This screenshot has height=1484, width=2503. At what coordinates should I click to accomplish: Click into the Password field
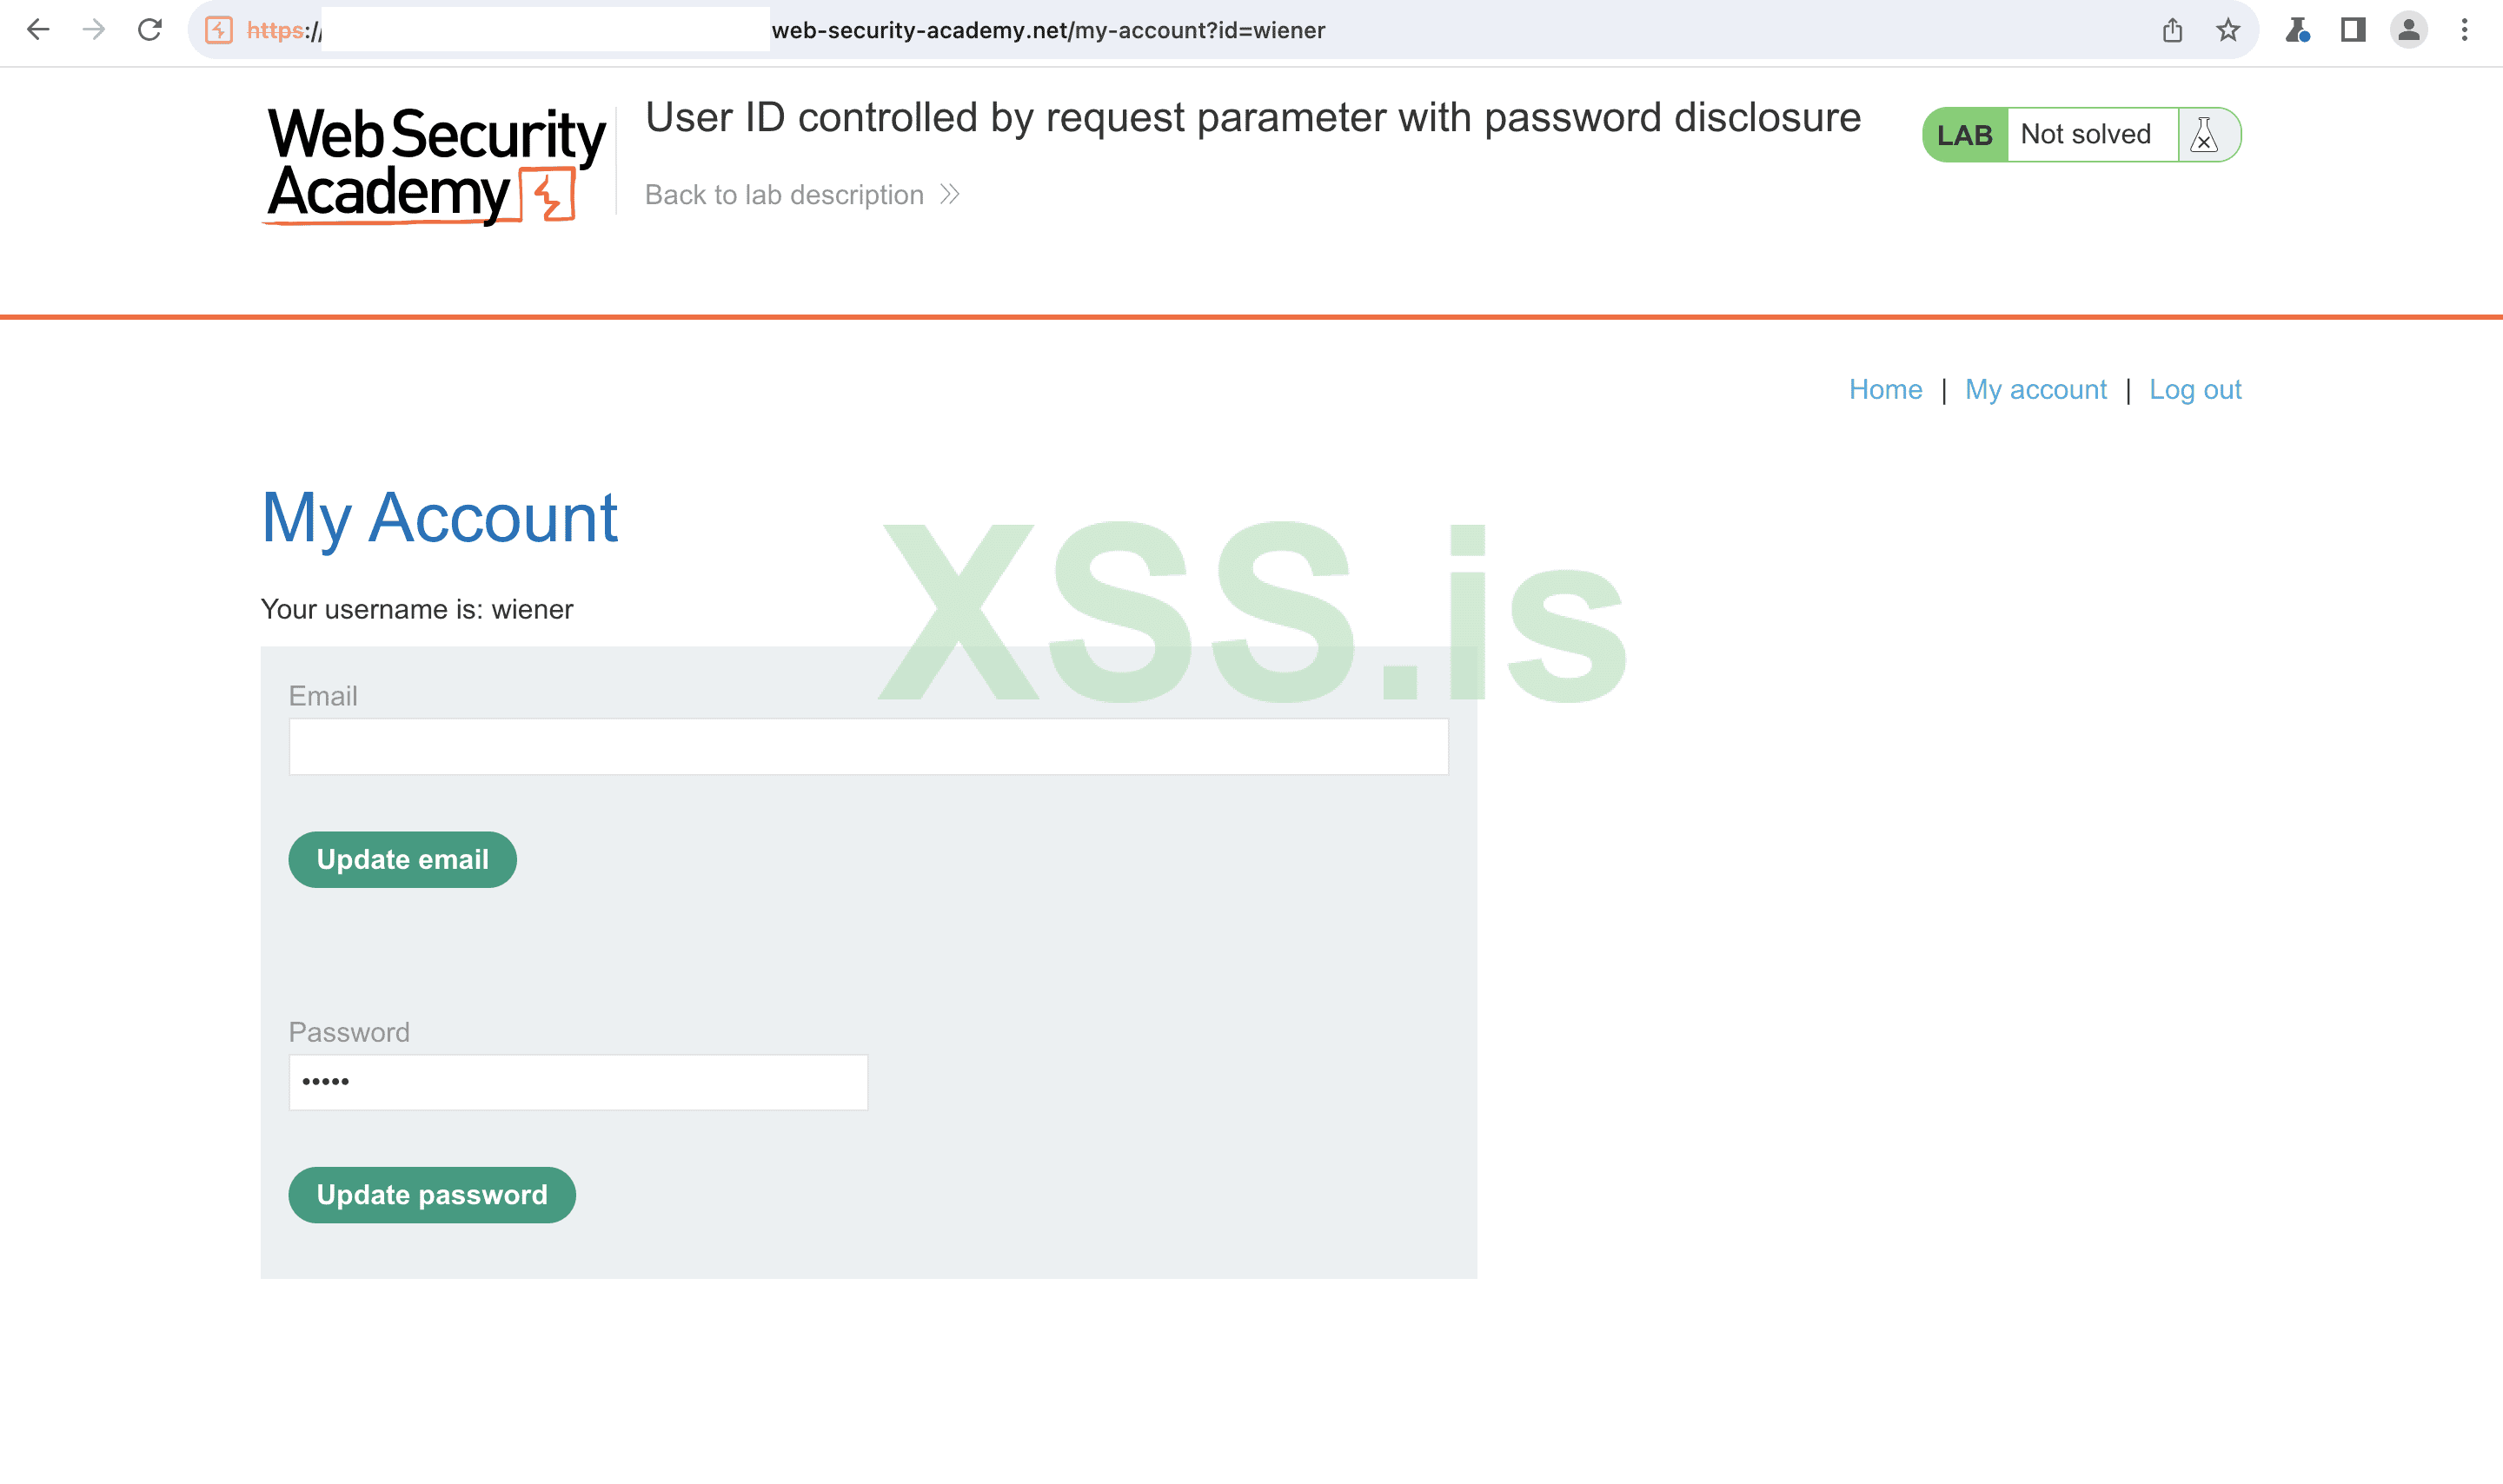coord(578,1082)
